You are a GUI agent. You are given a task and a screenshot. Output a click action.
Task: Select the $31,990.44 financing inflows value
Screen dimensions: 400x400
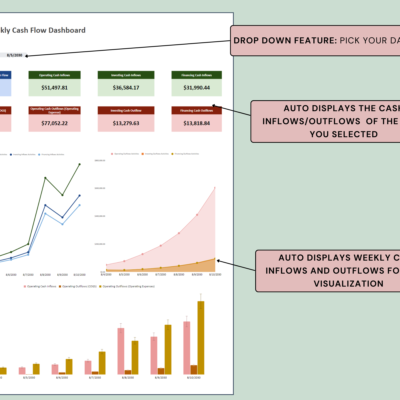click(x=197, y=88)
